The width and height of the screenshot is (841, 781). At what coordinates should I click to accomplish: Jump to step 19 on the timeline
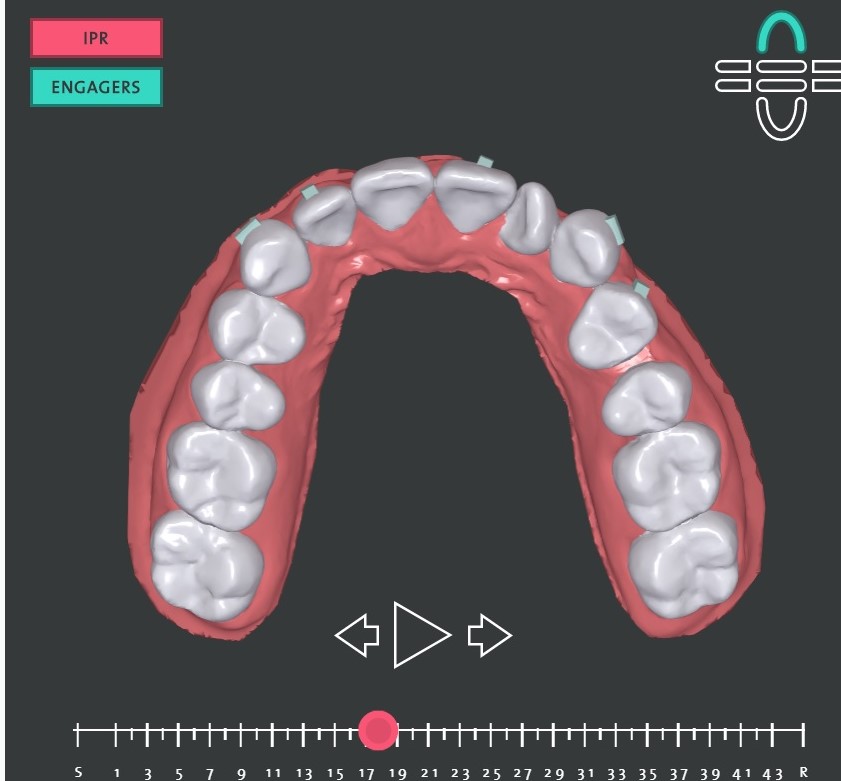397,773
